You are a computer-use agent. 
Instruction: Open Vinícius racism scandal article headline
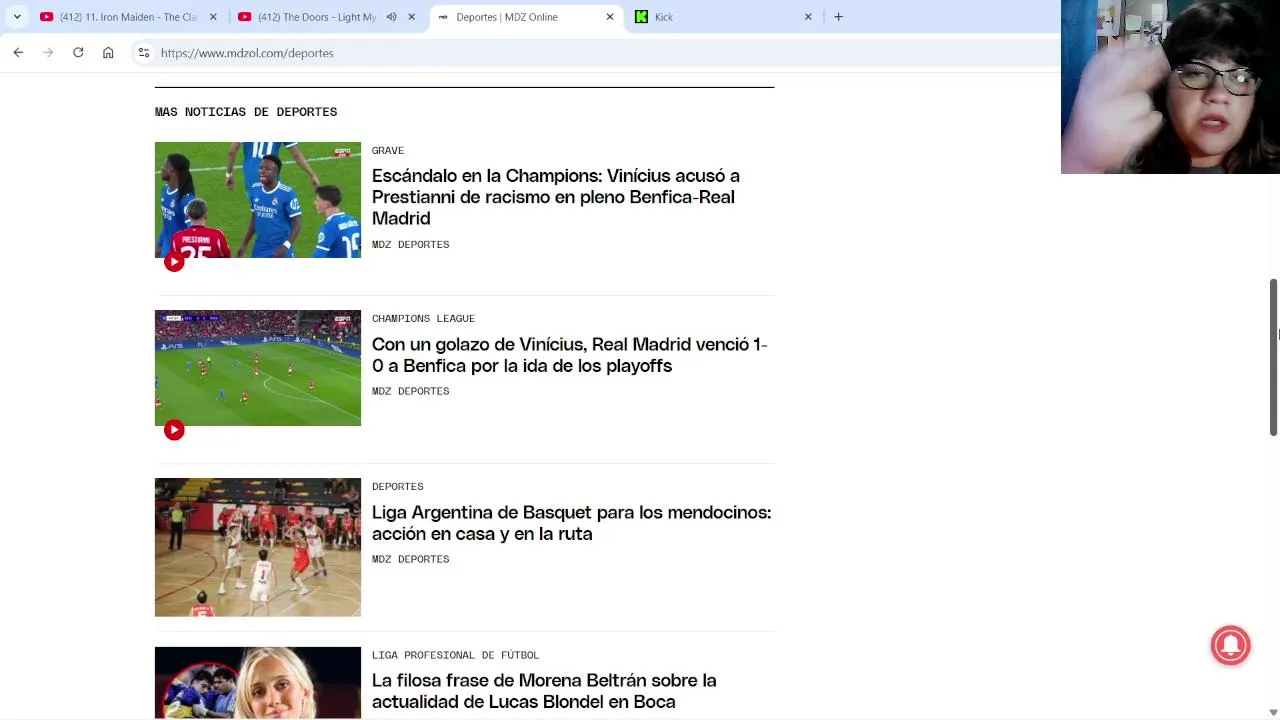tap(556, 197)
